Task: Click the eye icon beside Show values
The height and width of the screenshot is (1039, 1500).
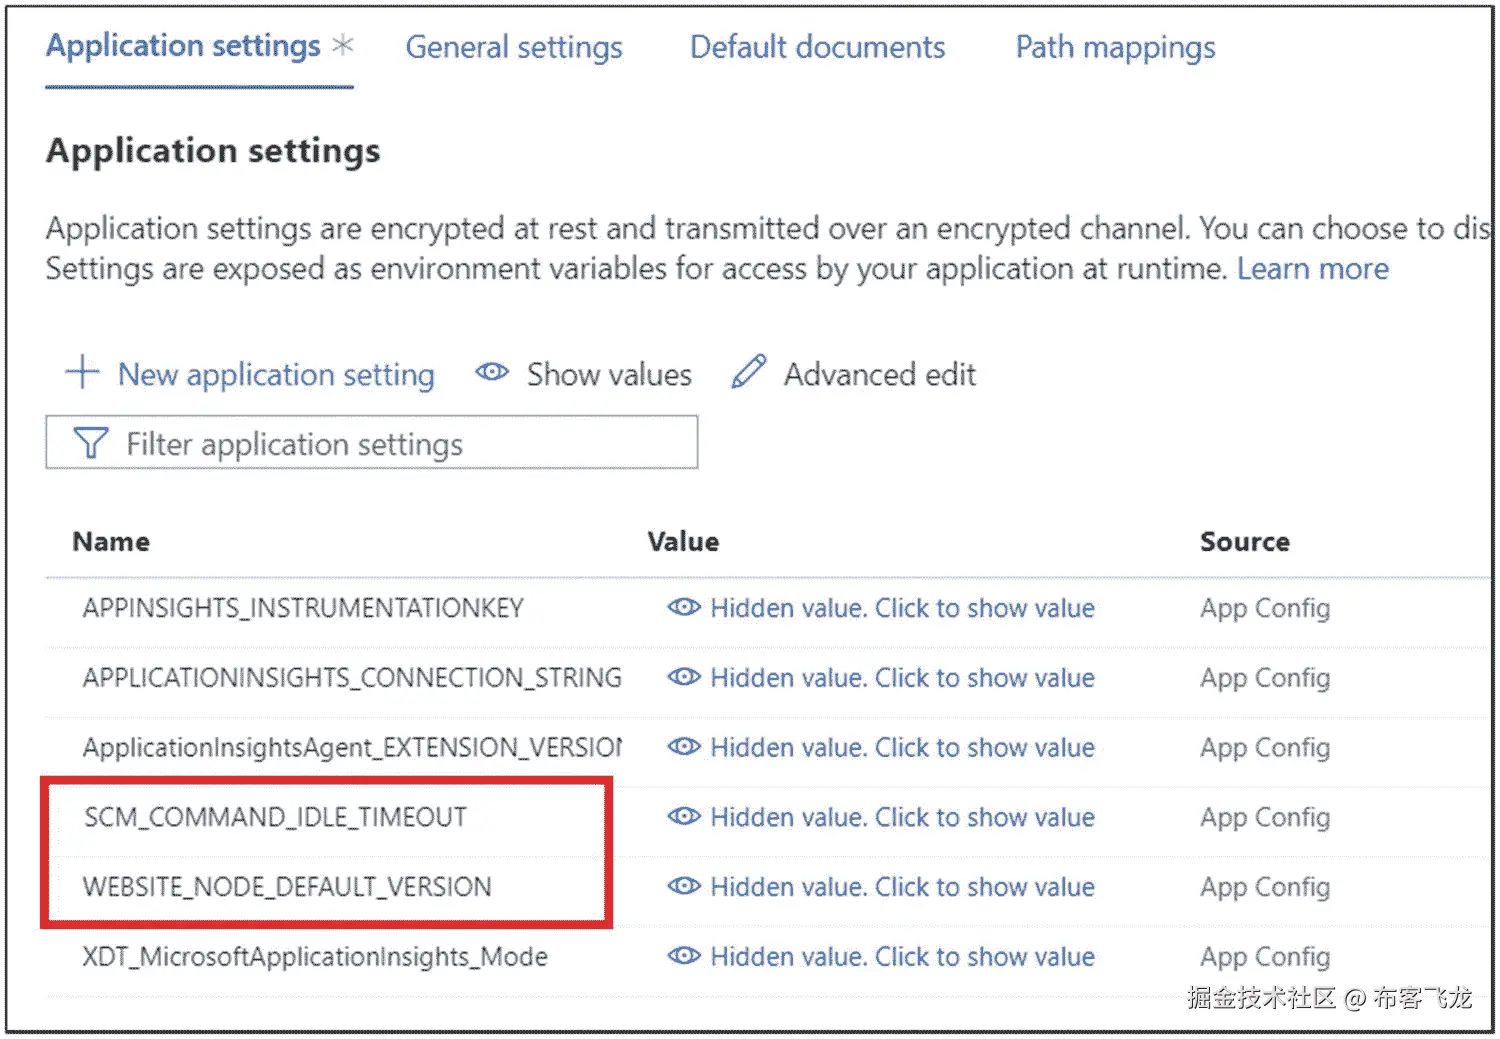Action: coord(492,372)
